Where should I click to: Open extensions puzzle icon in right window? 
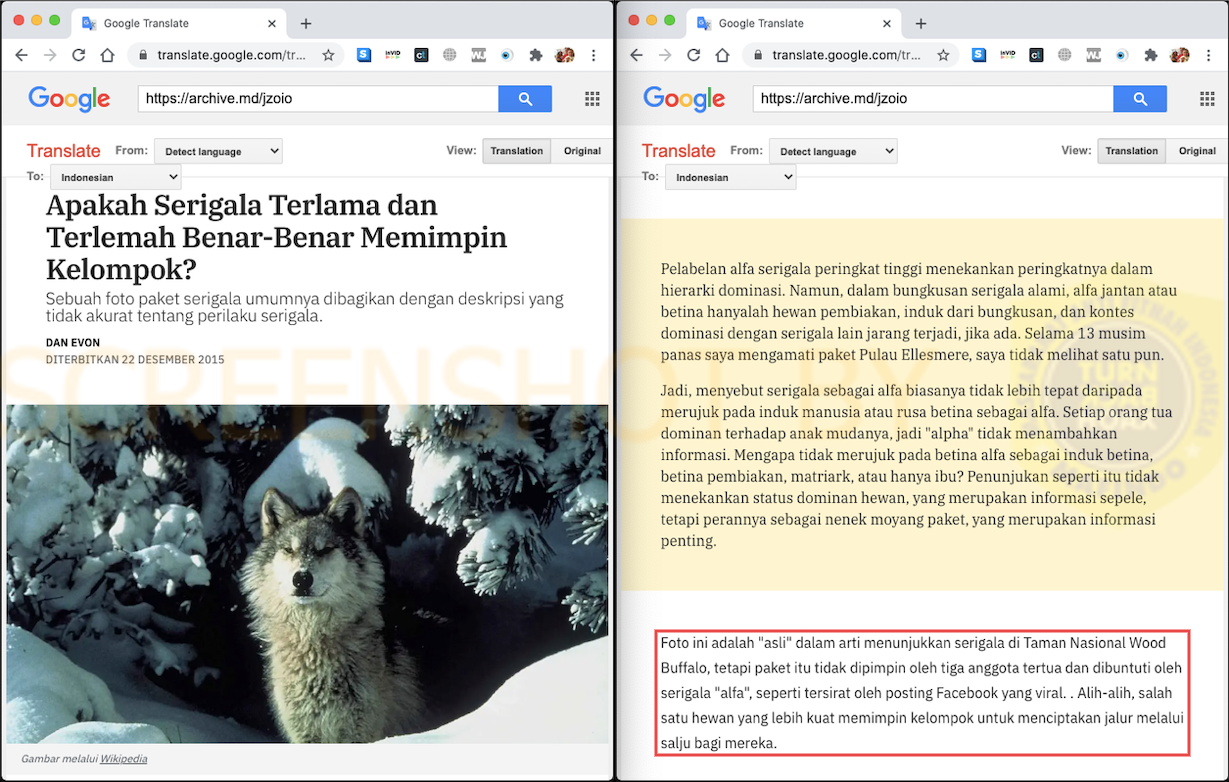pos(1151,55)
